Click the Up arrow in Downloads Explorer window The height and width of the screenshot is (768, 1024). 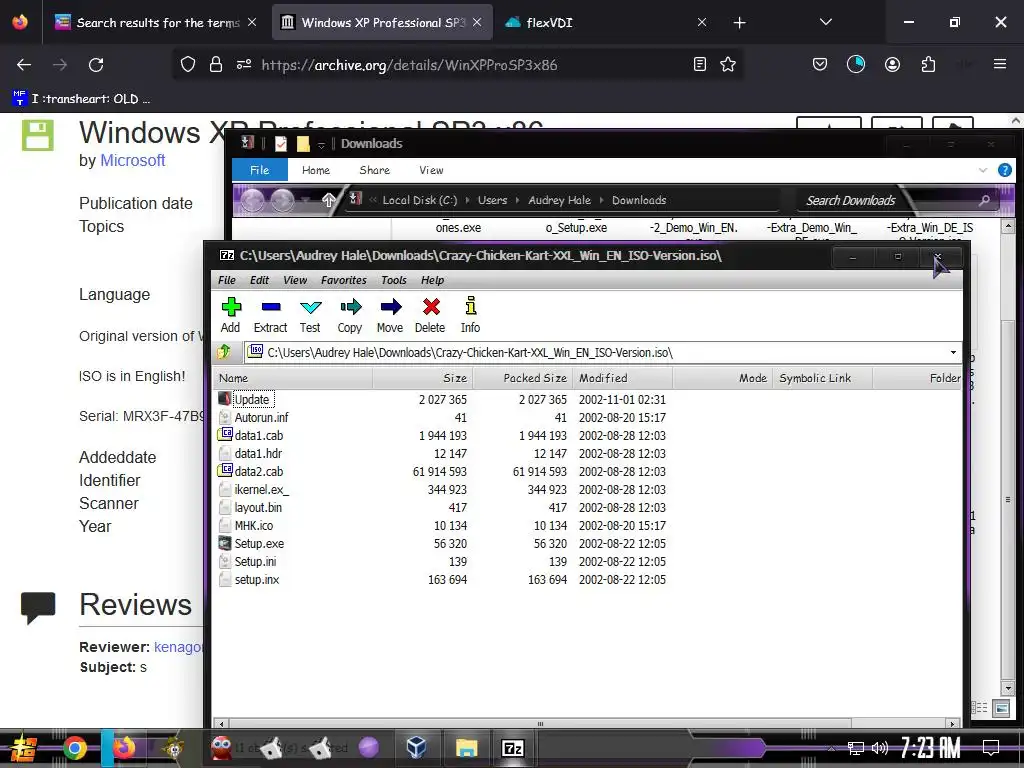(x=328, y=200)
